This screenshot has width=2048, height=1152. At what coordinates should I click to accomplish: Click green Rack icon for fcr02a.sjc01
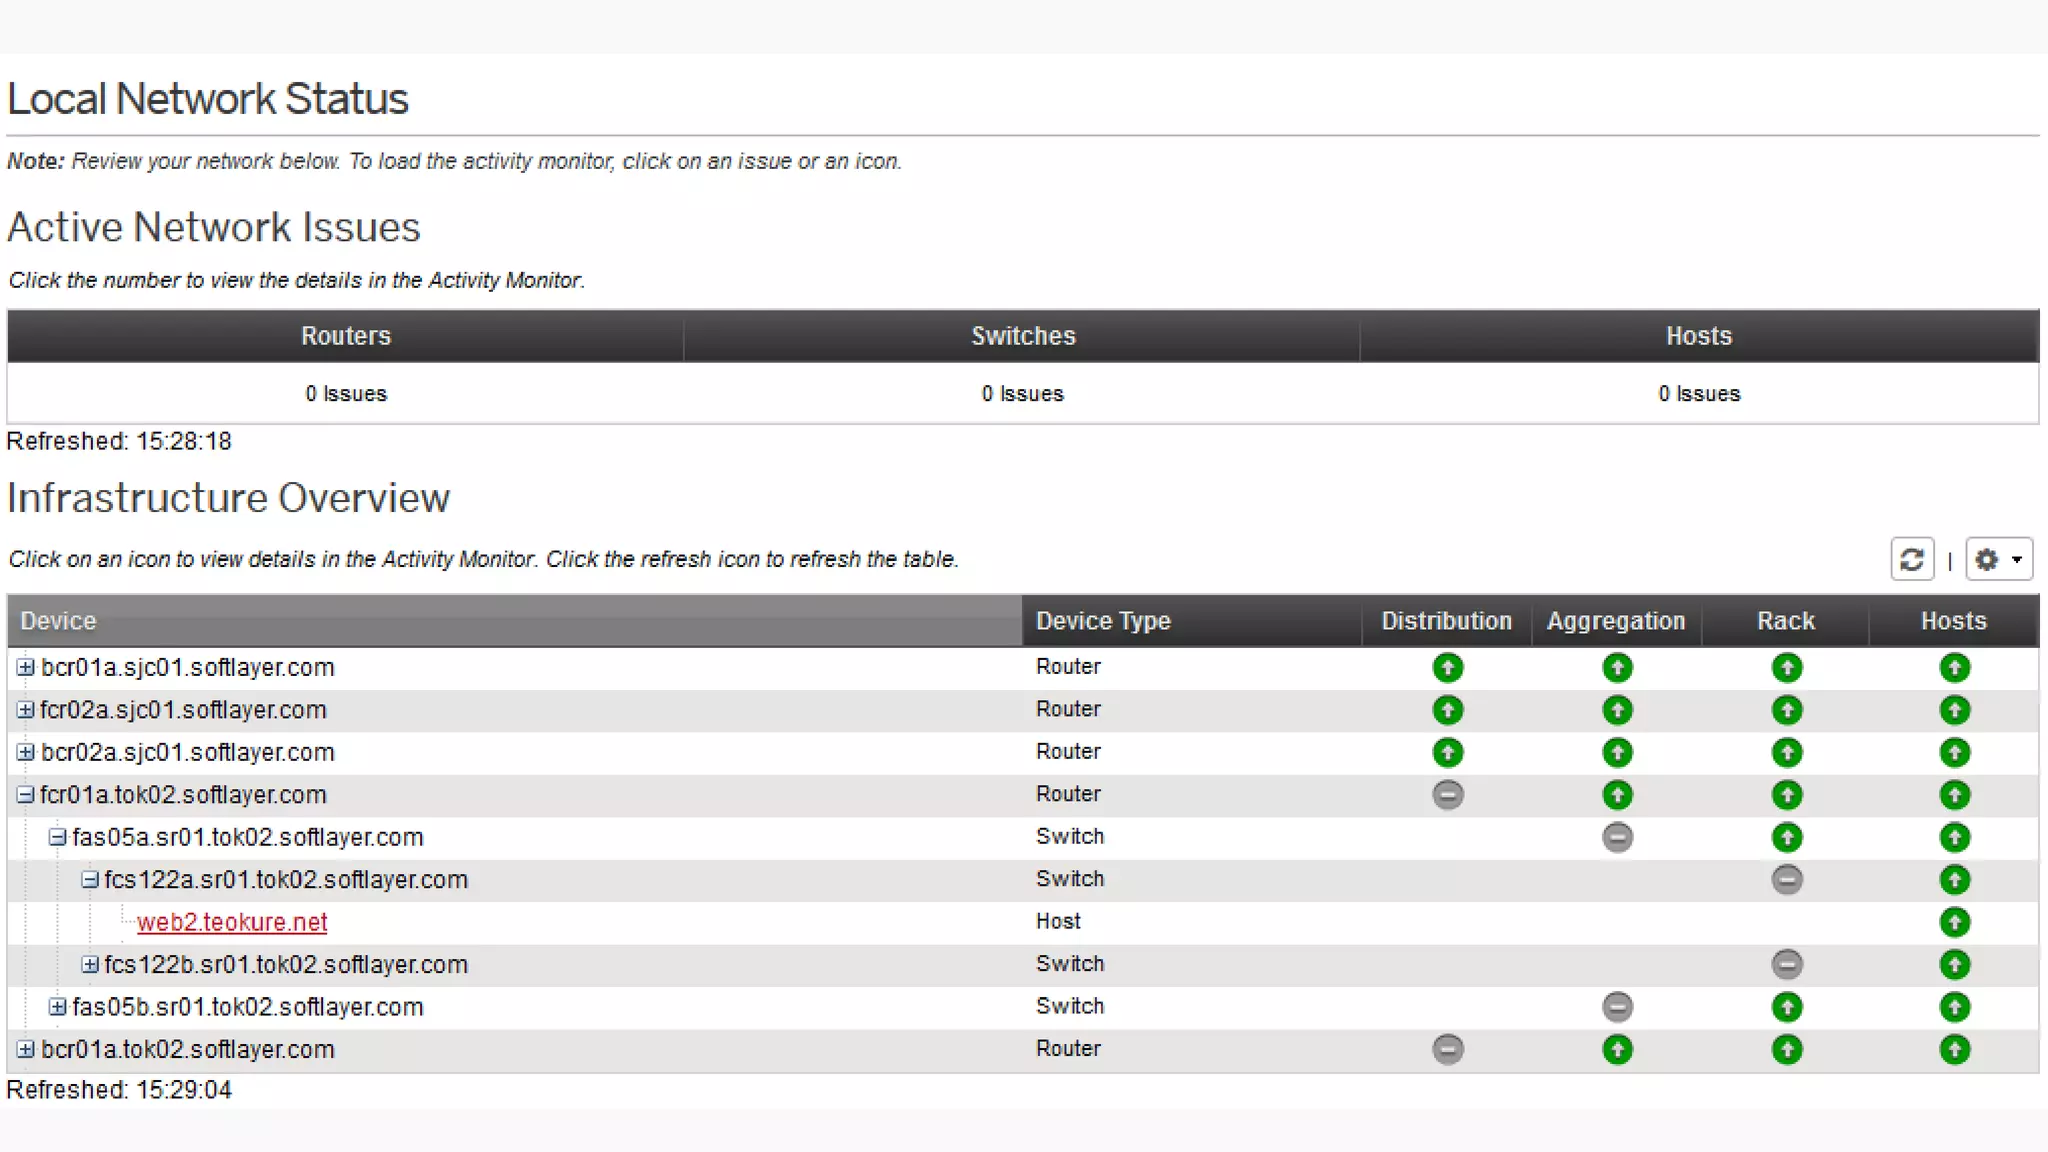click(1787, 710)
